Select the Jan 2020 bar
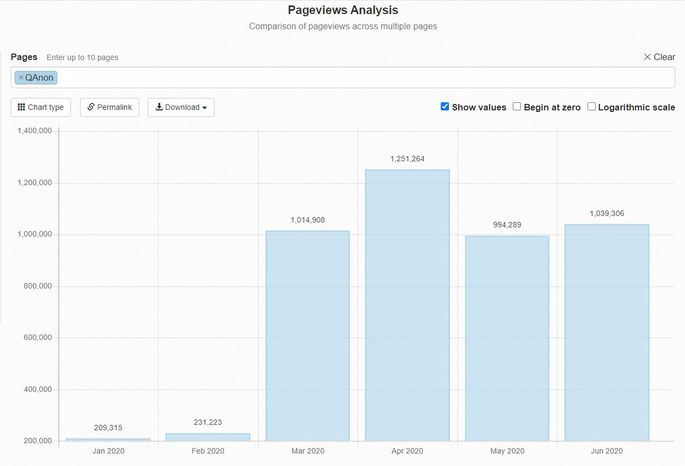 pos(108,439)
